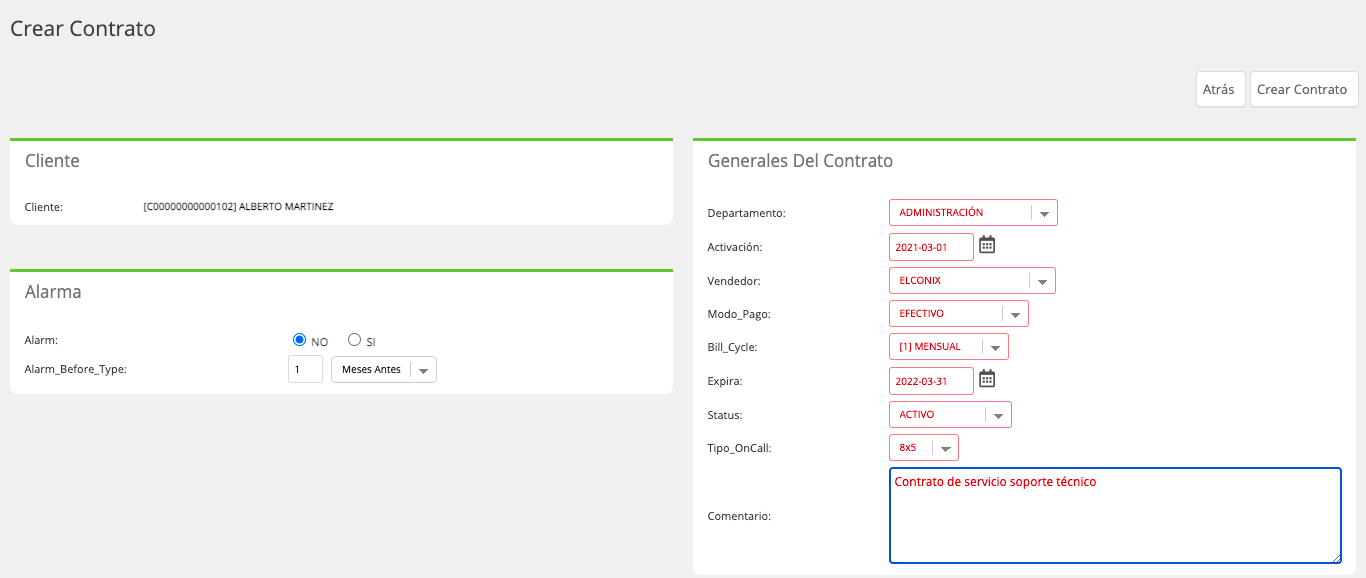The image size is (1366, 578).
Task: Click the Status: field label
Action: click(725, 415)
